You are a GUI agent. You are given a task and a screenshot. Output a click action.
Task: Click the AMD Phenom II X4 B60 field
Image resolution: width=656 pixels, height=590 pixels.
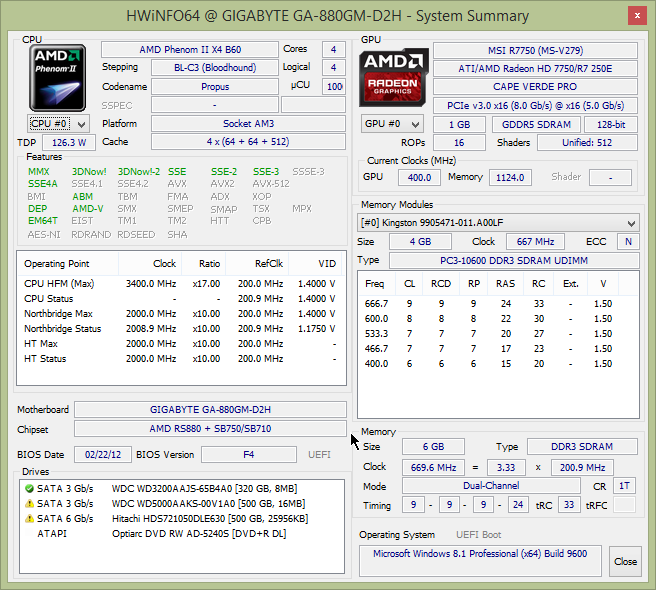pos(190,49)
